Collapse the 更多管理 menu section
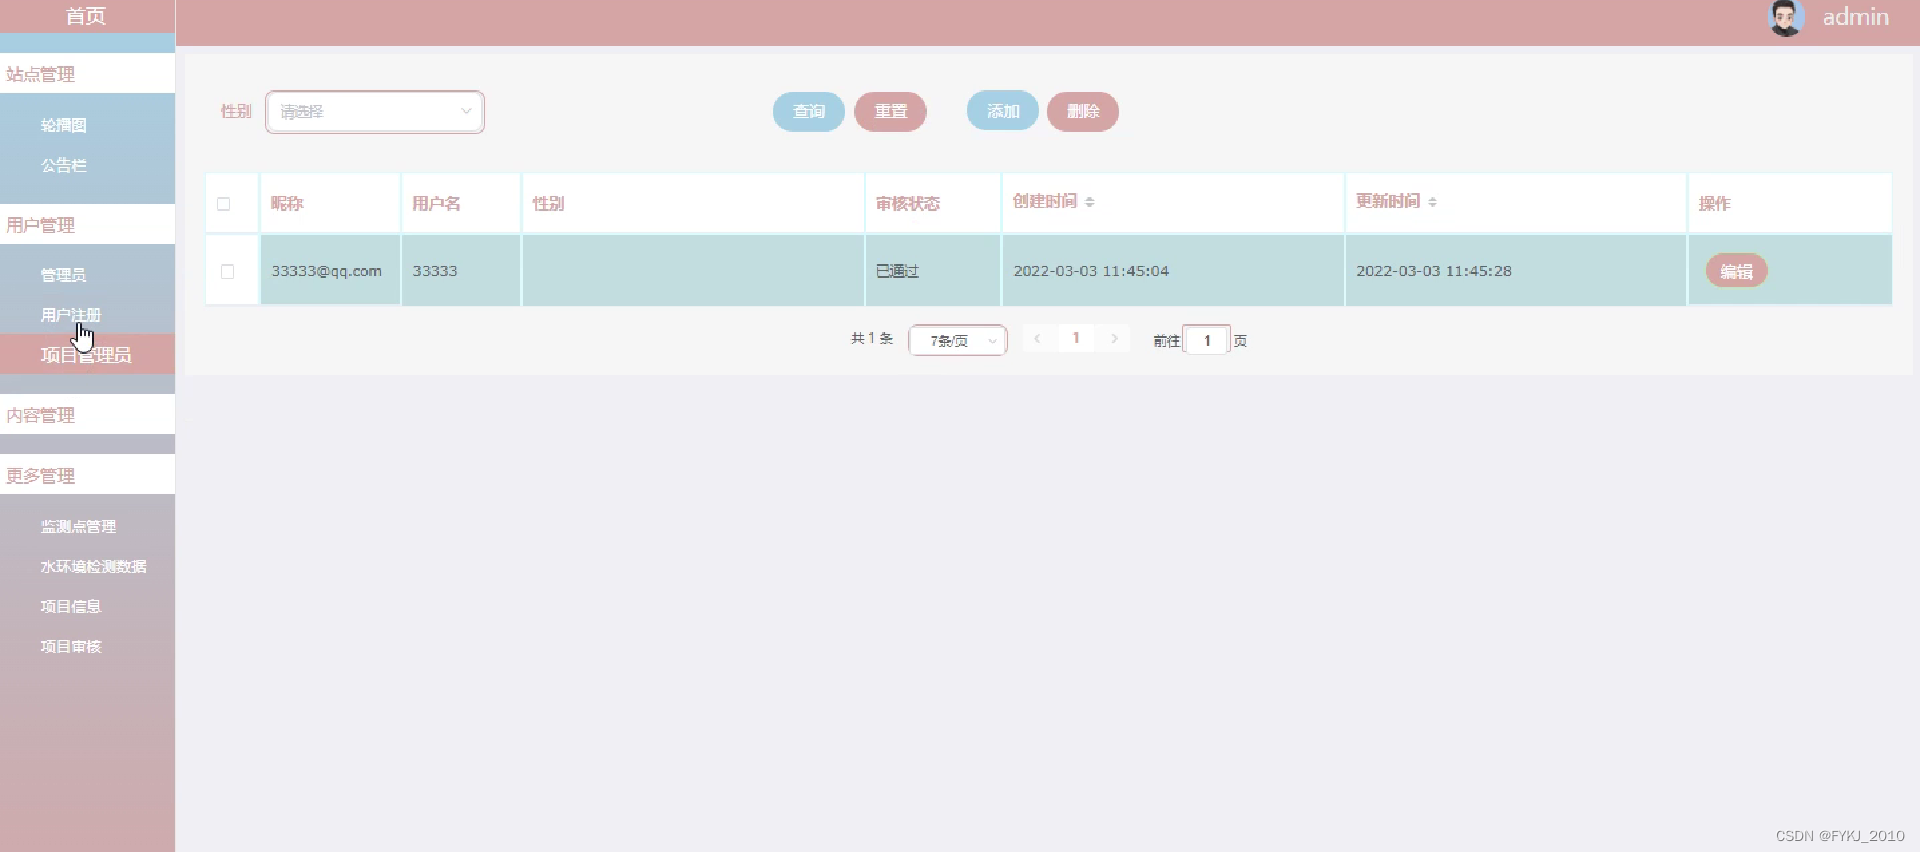Viewport: 1920px width, 852px height. [87, 476]
